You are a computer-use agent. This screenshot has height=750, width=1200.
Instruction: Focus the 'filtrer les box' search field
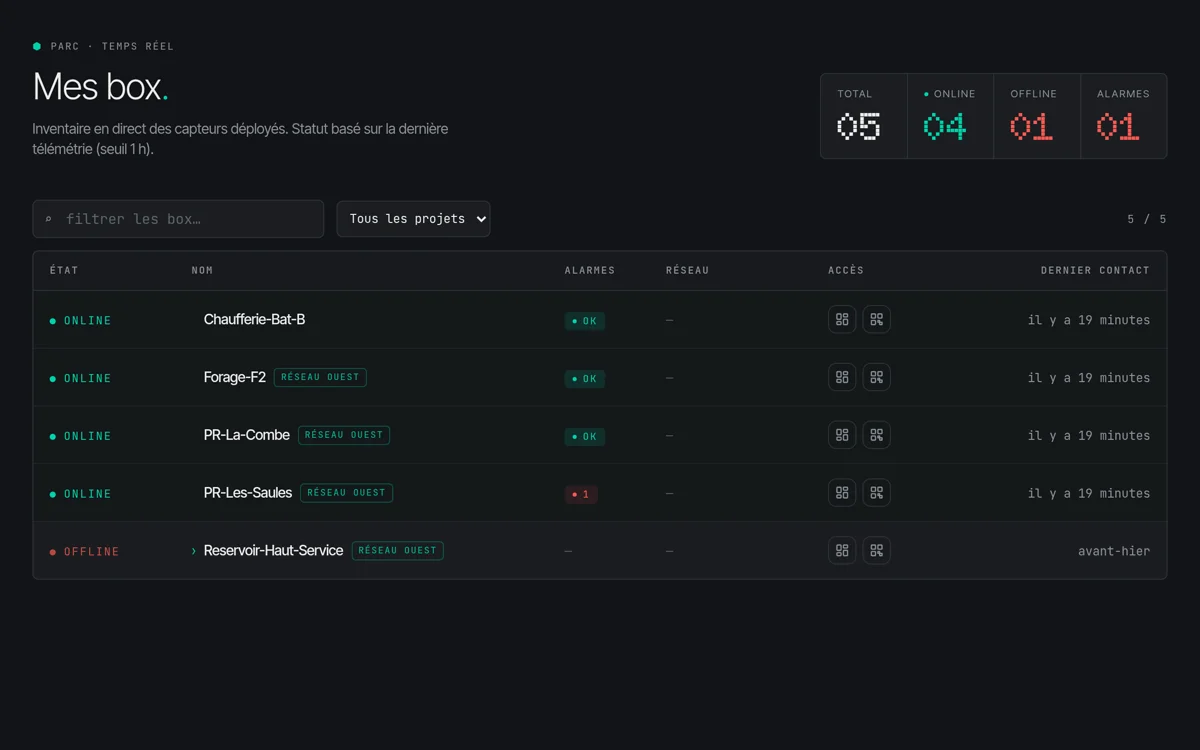tap(178, 219)
